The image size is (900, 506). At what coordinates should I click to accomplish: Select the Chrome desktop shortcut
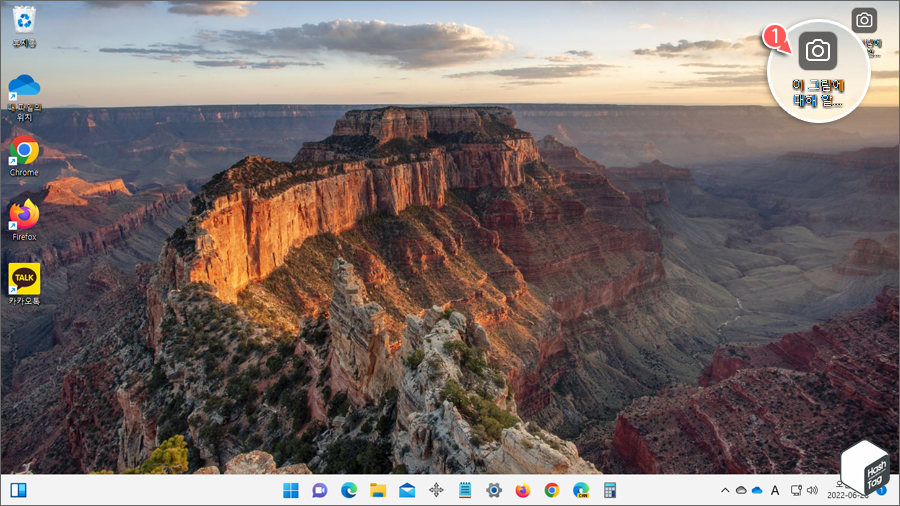pyautogui.click(x=24, y=156)
